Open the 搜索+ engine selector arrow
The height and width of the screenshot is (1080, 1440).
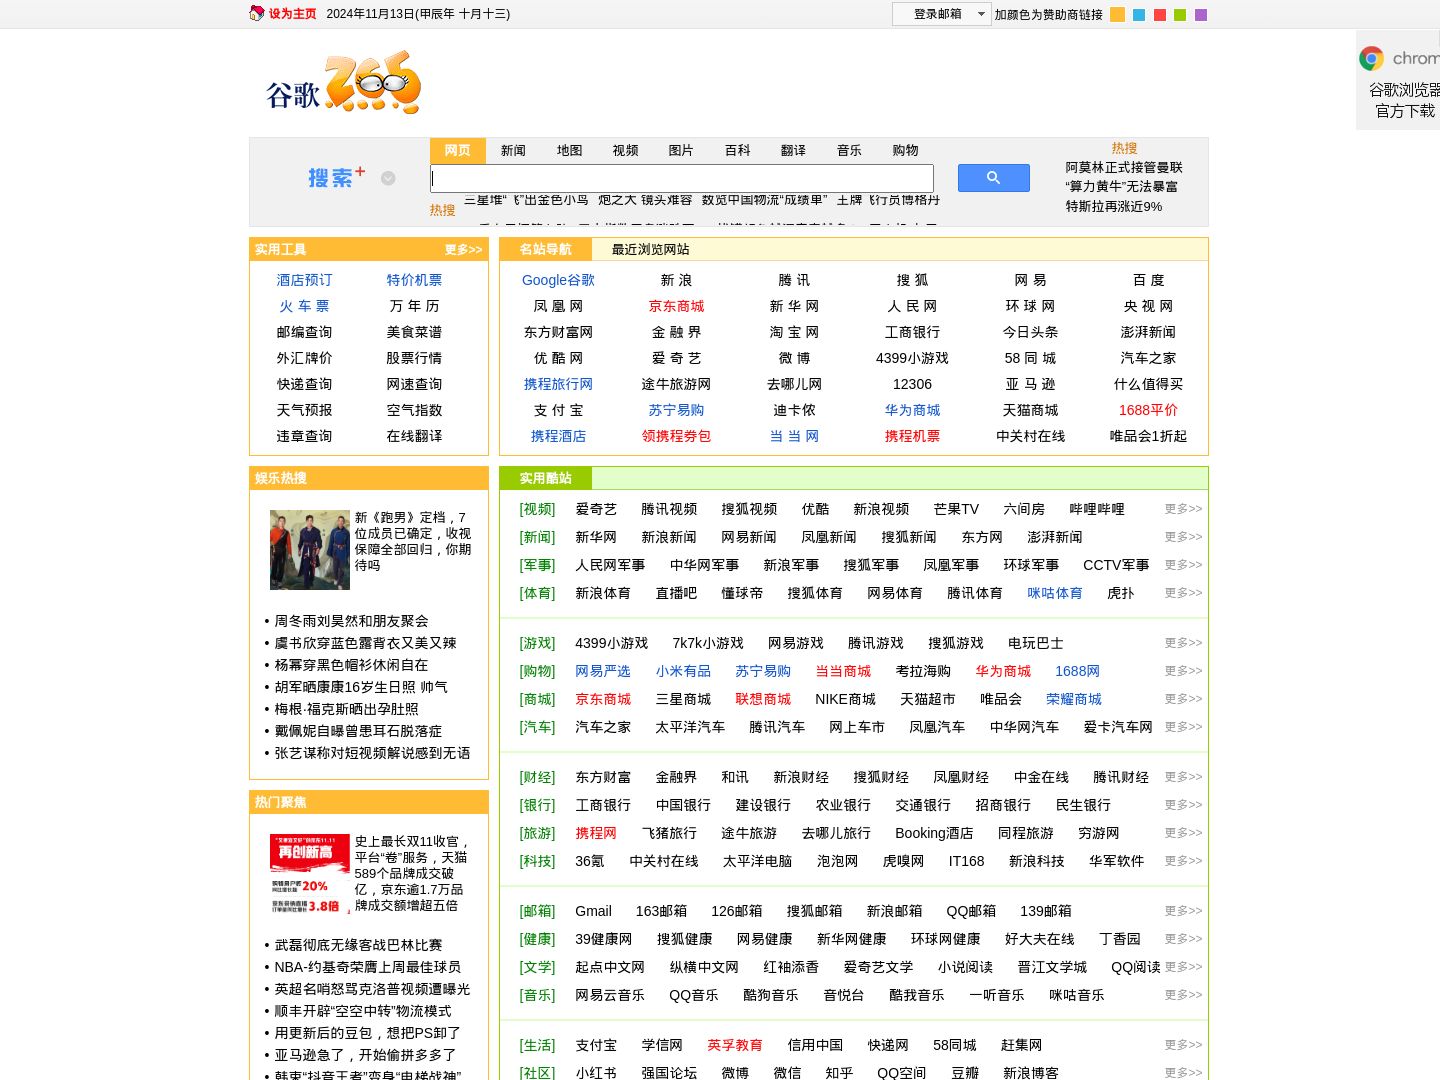tap(388, 178)
